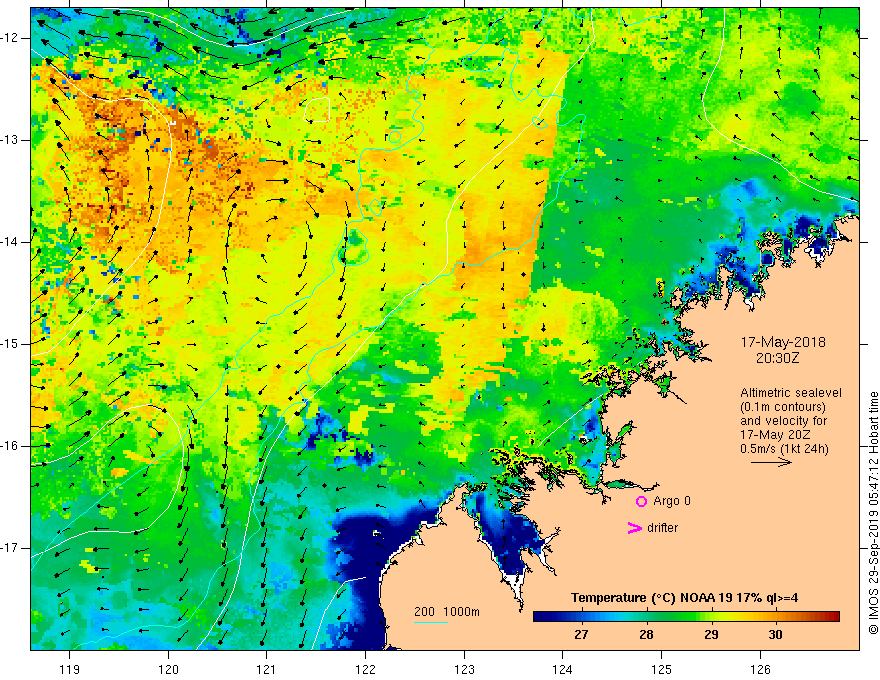Click the cyan 200m isobath legend line
The image size is (880, 680).
coord(430,622)
